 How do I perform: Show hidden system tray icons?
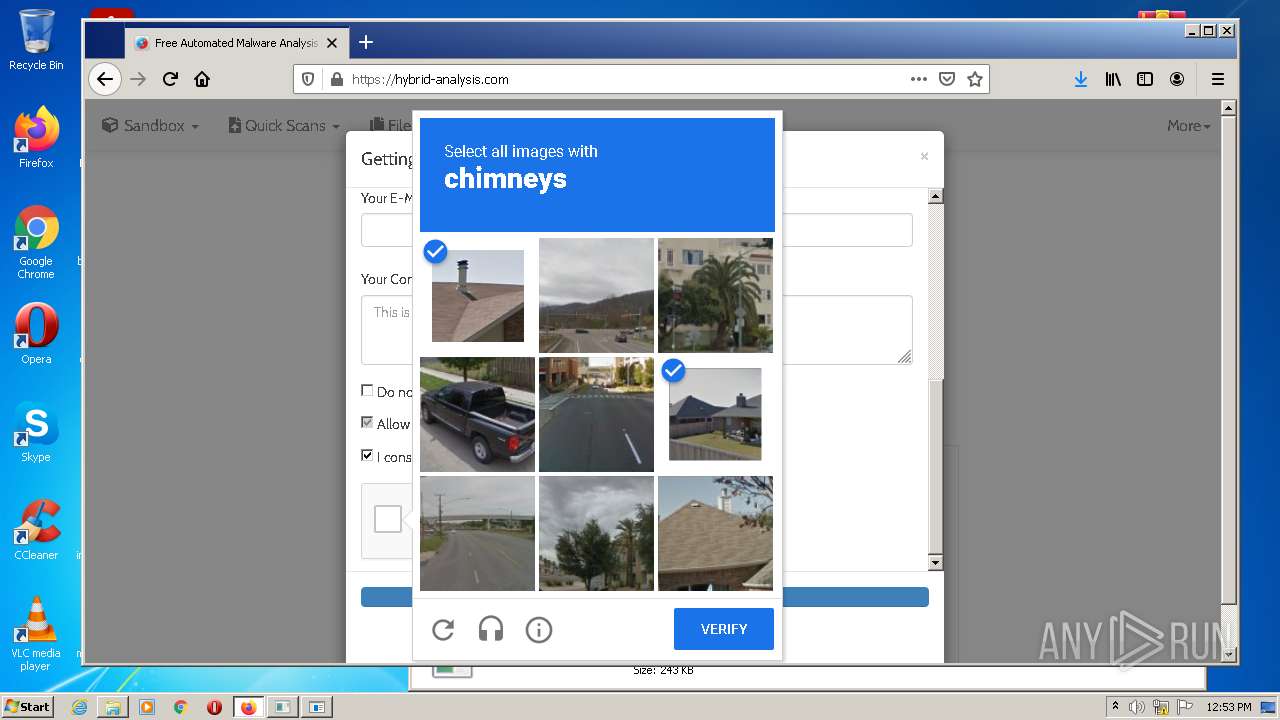[x=1115, y=707]
